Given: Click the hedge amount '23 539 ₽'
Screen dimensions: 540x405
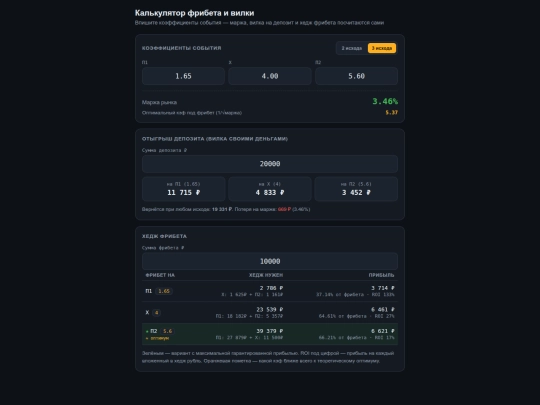Looking at the screenshot, I should (x=270, y=310).
